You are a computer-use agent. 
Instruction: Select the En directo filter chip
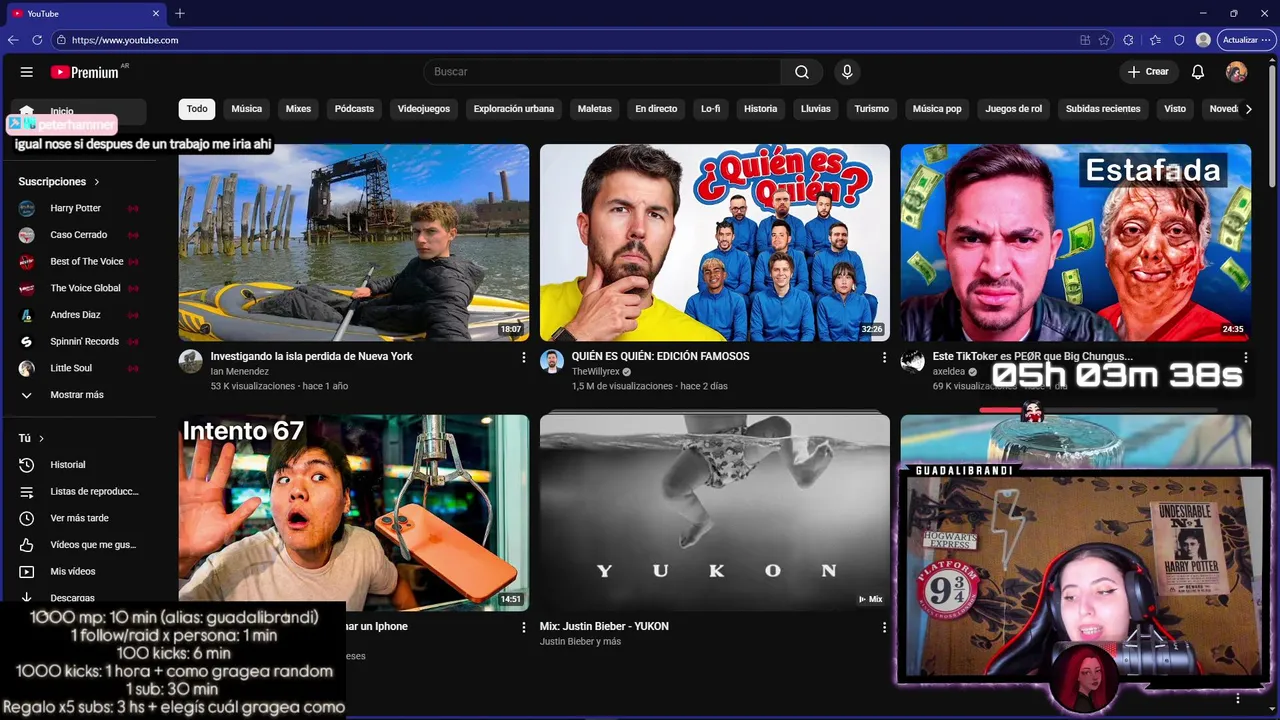point(656,109)
